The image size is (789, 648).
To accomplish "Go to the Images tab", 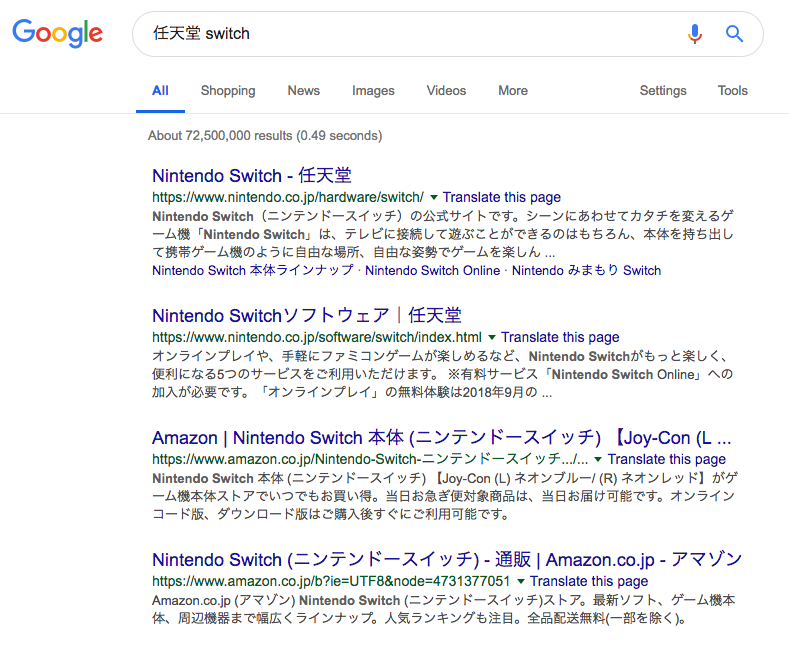I will pyautogui.click(x=373, y=91).
